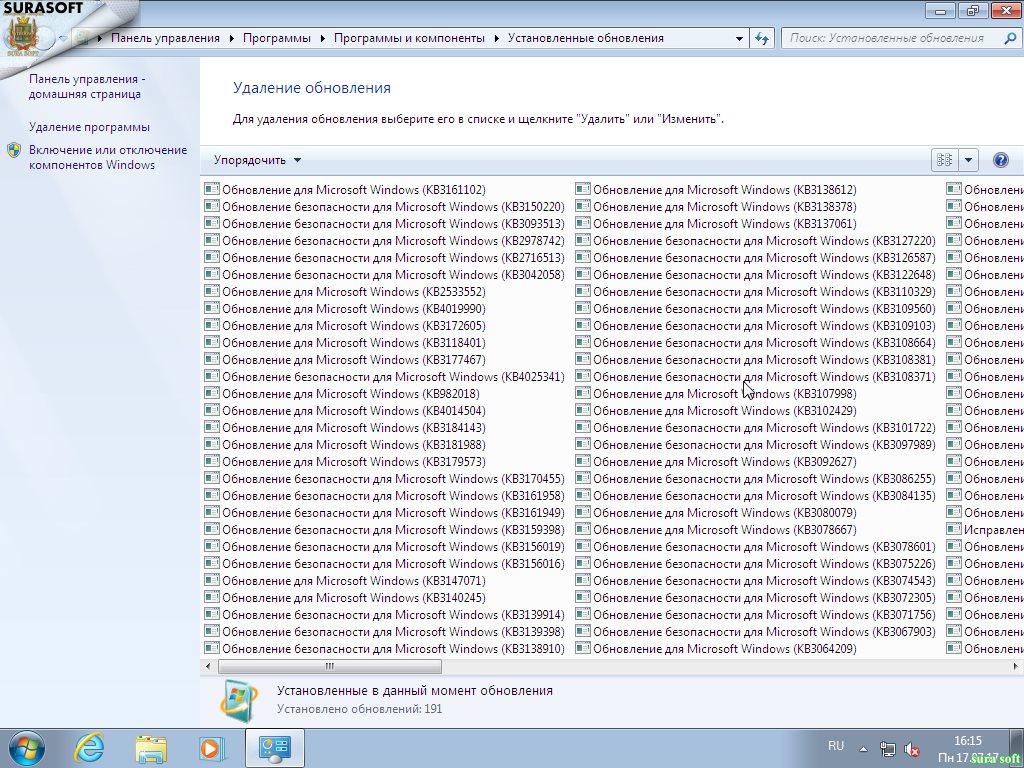
Task: Open the view options dropdown arrow
Action: coord(968,160)
